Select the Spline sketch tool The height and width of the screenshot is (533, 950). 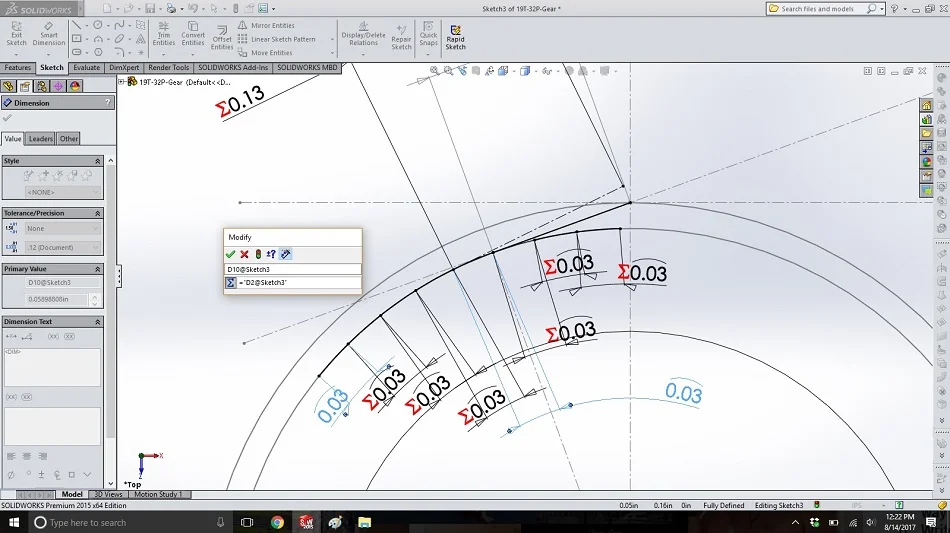119,25
